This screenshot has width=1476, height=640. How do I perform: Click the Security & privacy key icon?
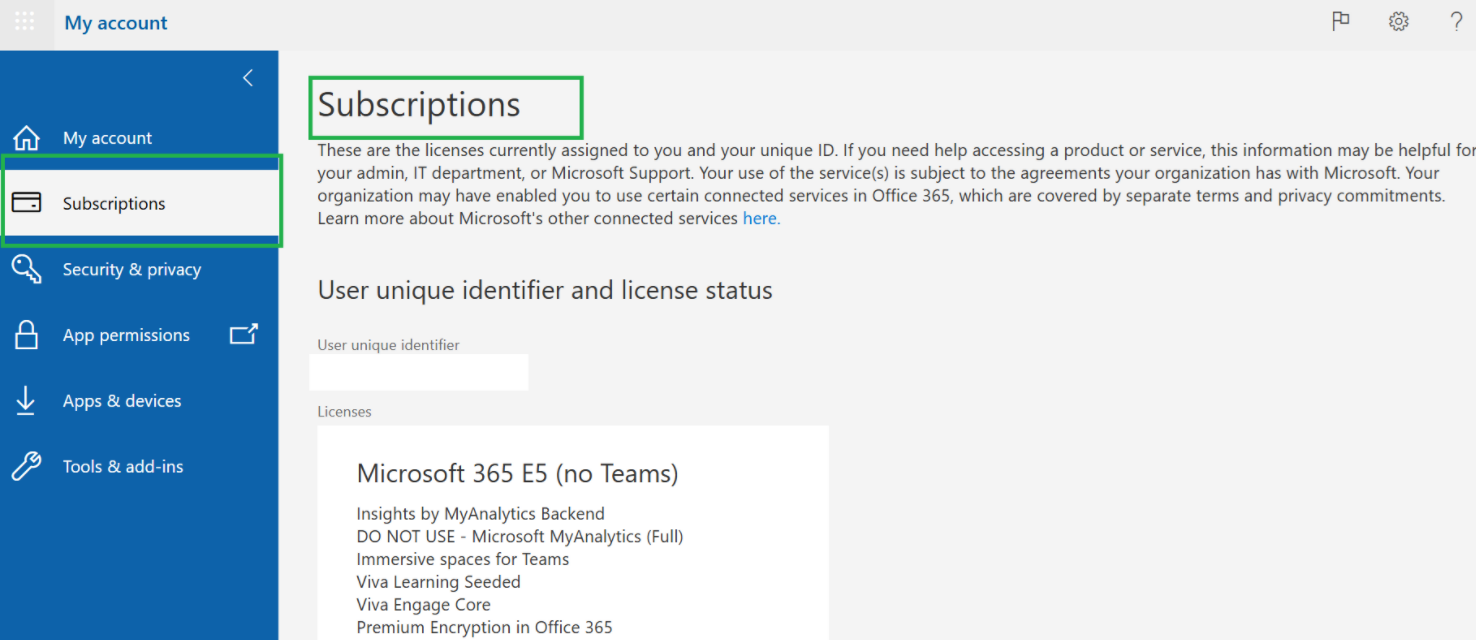pyautogui.click(x=25, y=268)
